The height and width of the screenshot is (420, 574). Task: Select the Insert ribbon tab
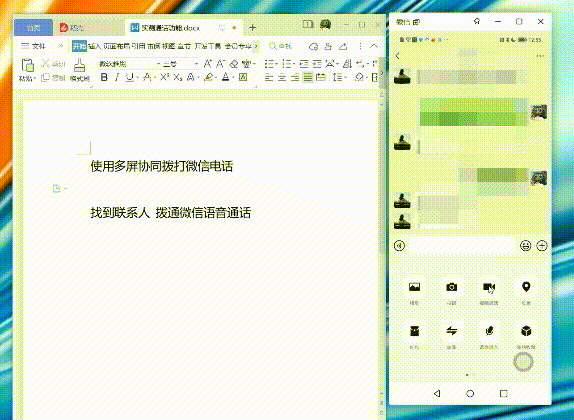(94, 46)
